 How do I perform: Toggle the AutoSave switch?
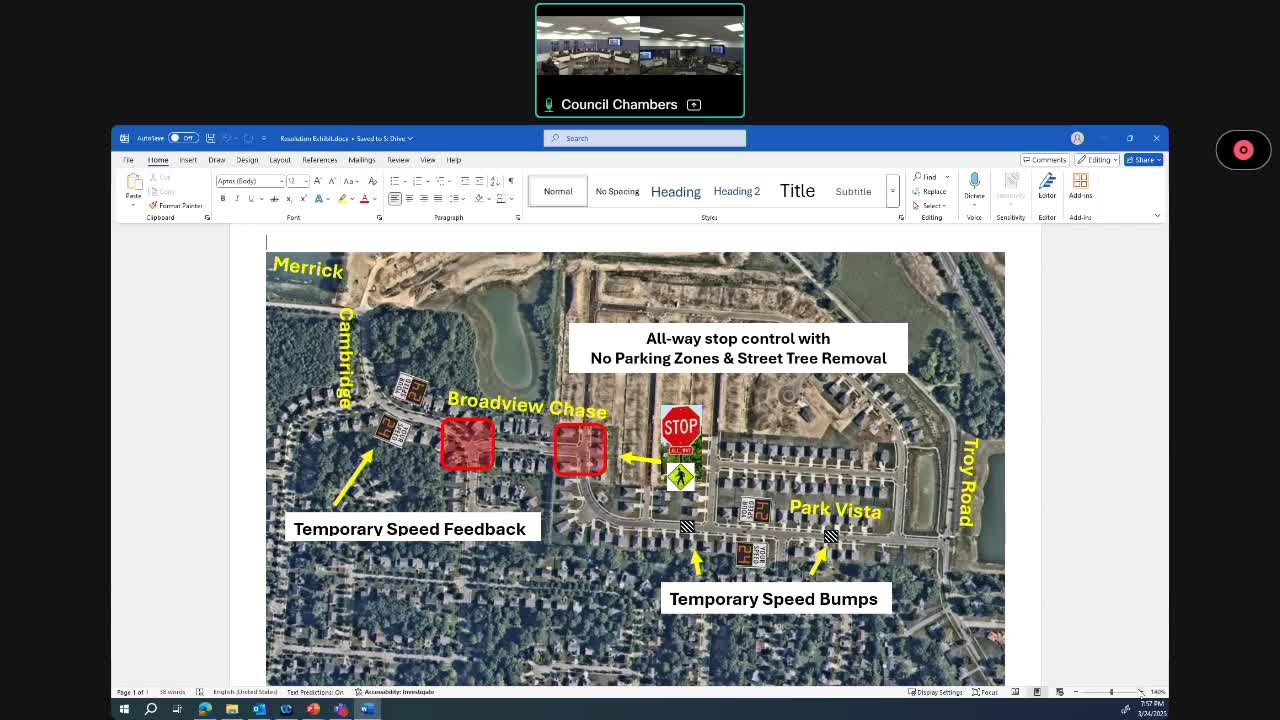click(182, 138)
